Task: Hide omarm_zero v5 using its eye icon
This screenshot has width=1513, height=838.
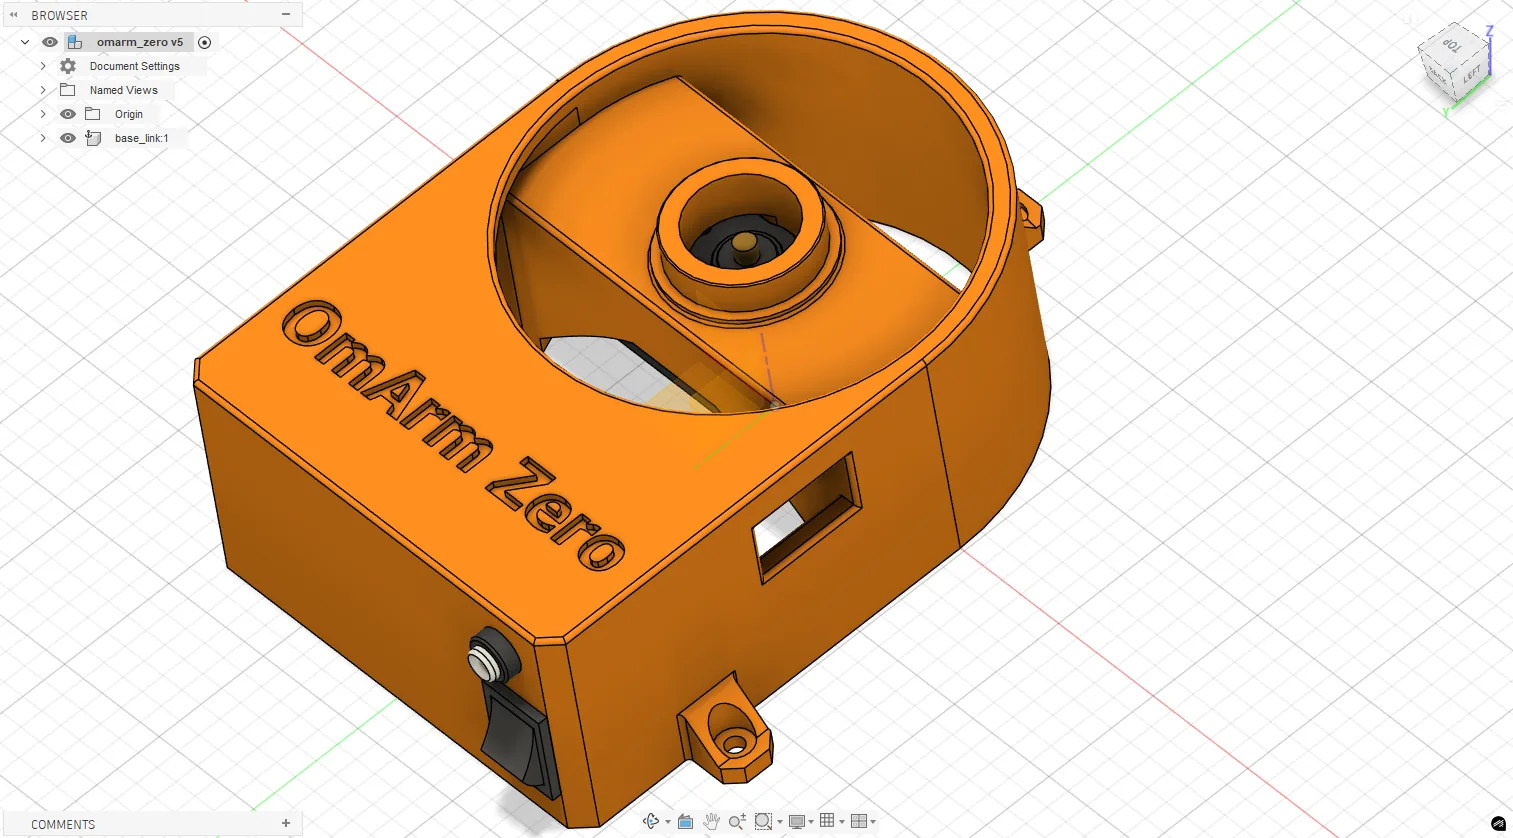Action: pos(50,42)
